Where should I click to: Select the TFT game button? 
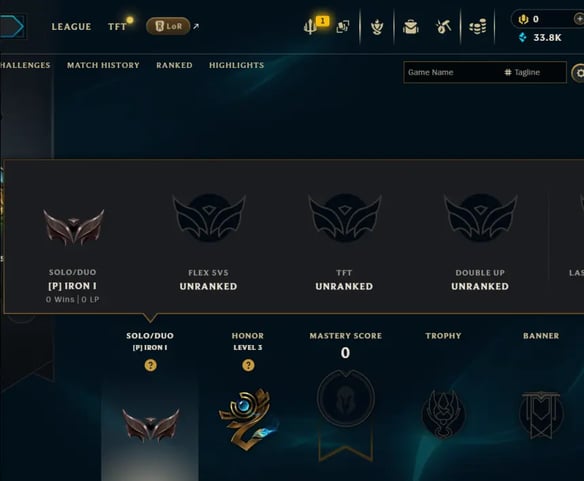[117, 27]
